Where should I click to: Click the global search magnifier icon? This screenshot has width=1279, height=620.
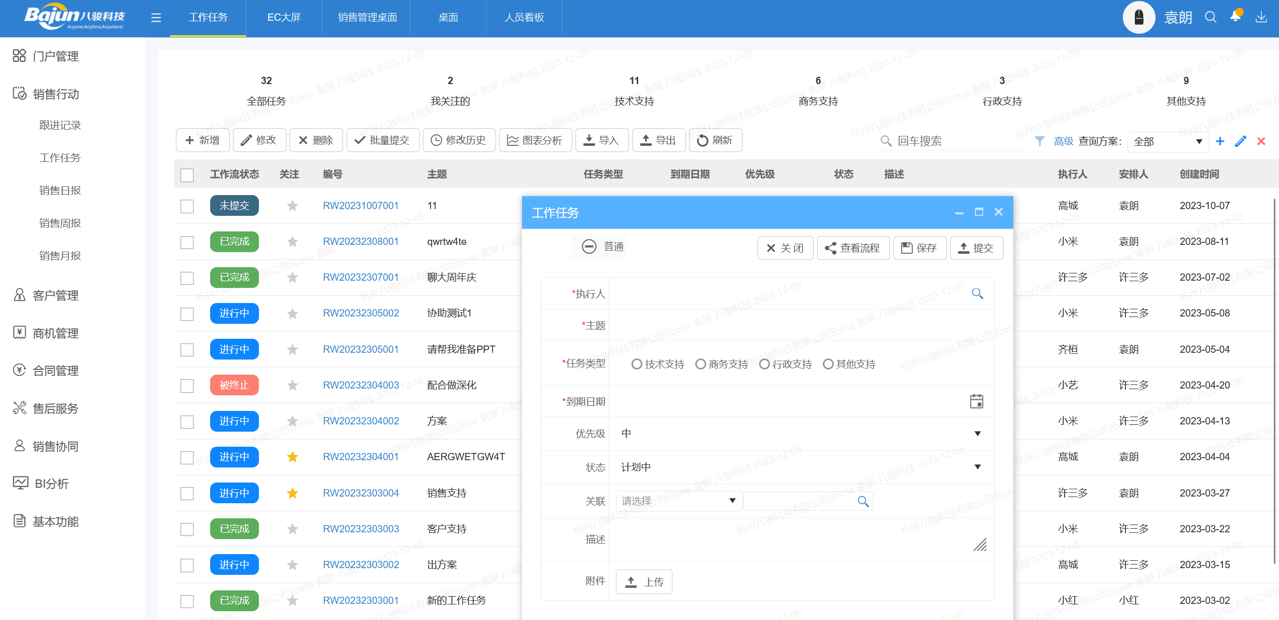point(1211,17)
